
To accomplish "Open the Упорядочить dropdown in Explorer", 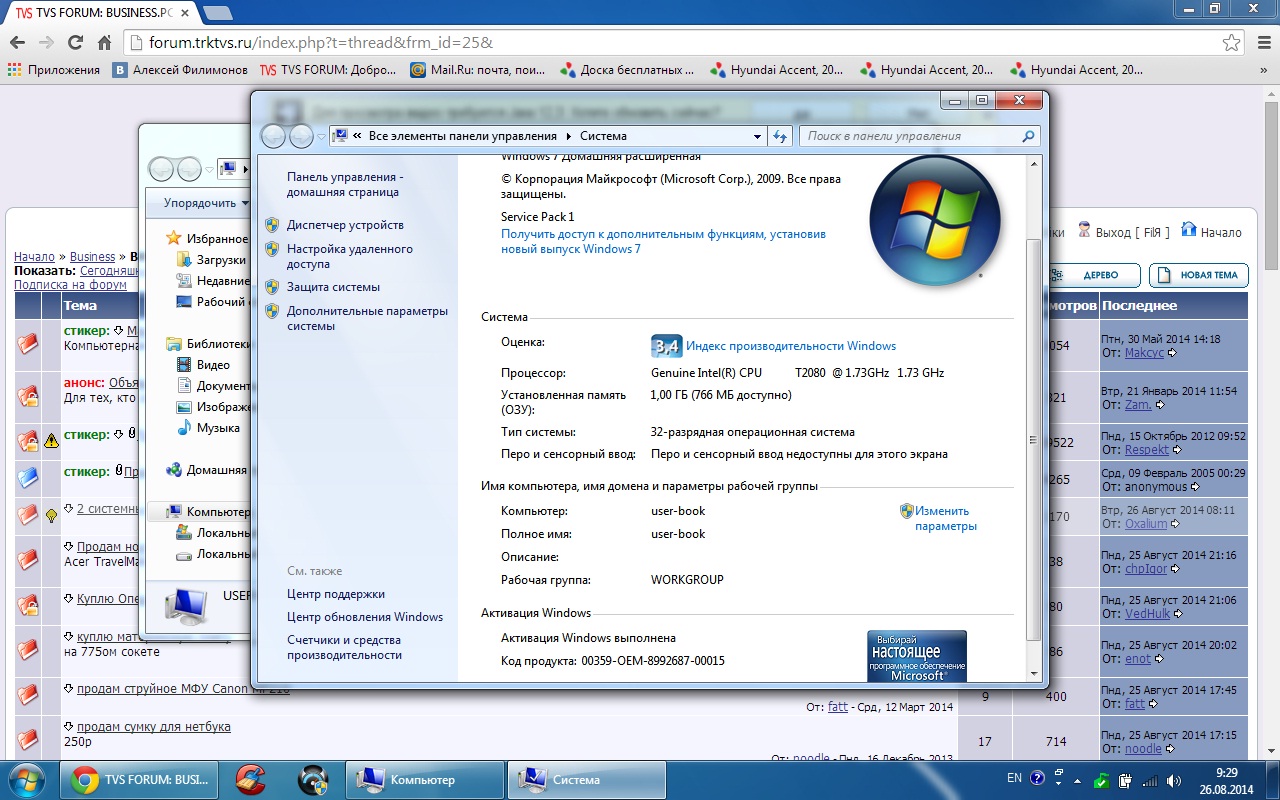I will pos(206,203).
